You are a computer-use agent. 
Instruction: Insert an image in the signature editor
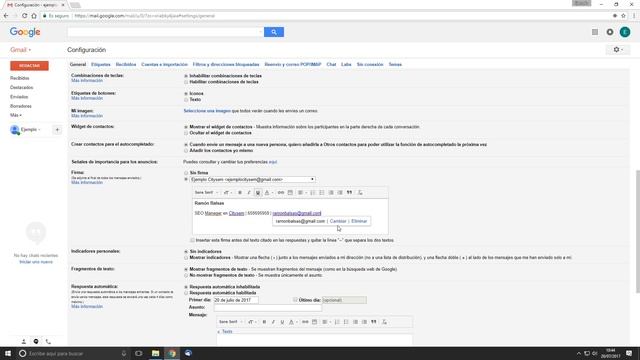point(290,192)
